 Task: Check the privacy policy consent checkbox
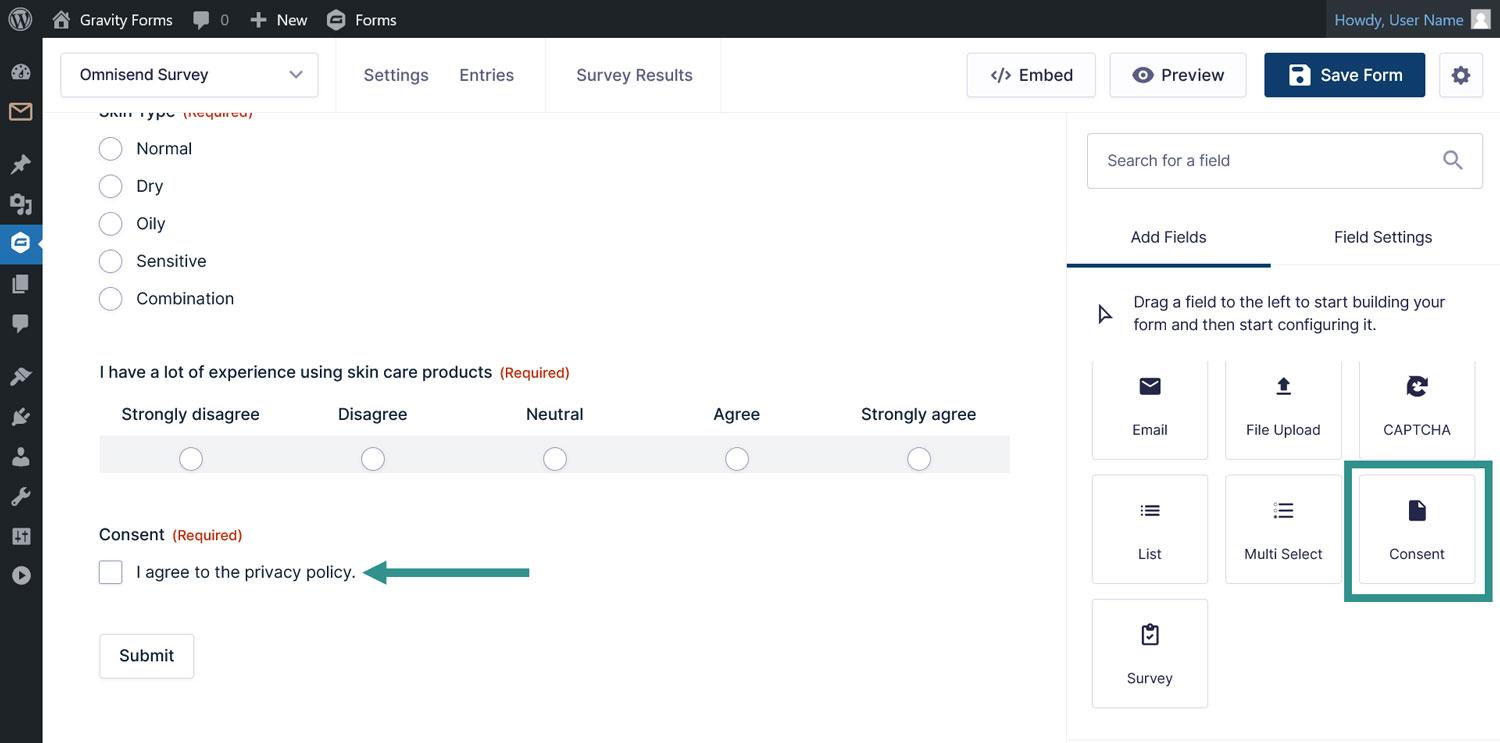point(110,572)
